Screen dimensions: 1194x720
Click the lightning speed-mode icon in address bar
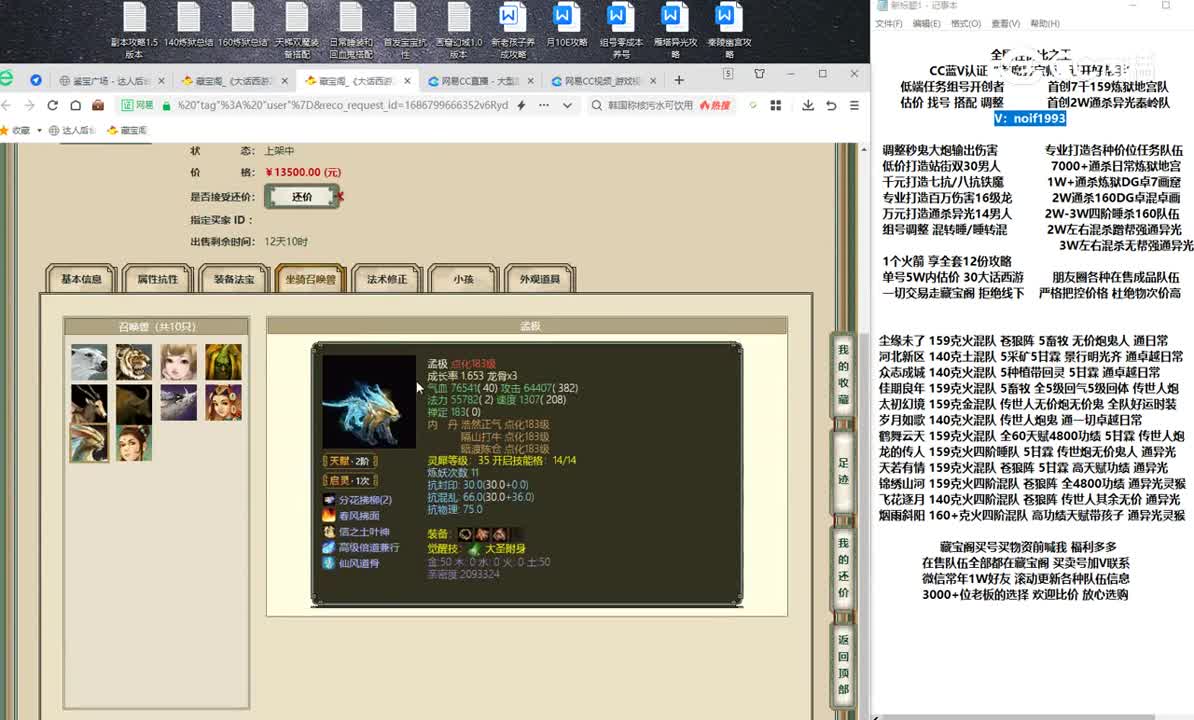tap(522, 105)
